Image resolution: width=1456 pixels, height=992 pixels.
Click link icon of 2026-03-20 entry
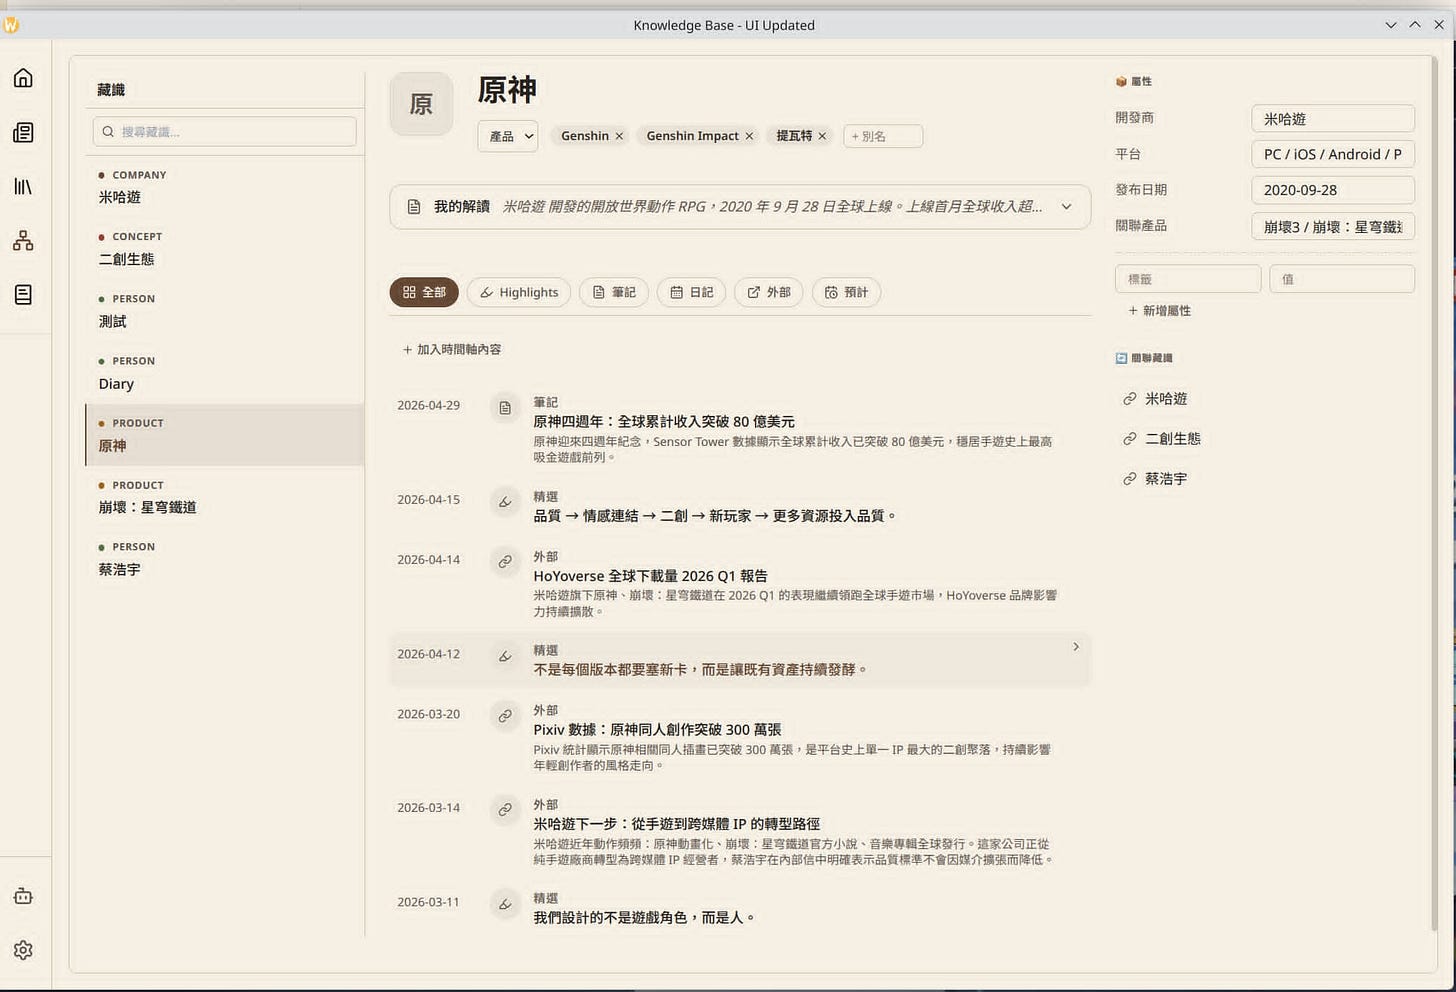click(505, 716)
